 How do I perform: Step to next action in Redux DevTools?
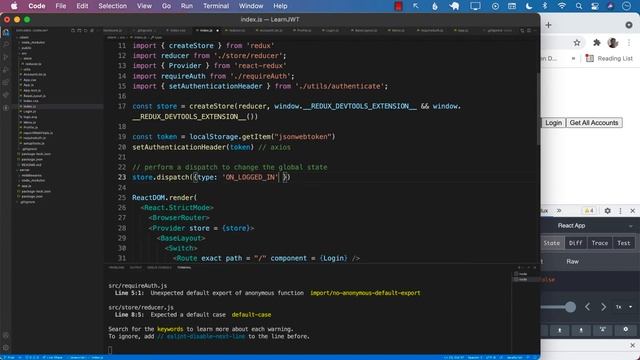603,307
